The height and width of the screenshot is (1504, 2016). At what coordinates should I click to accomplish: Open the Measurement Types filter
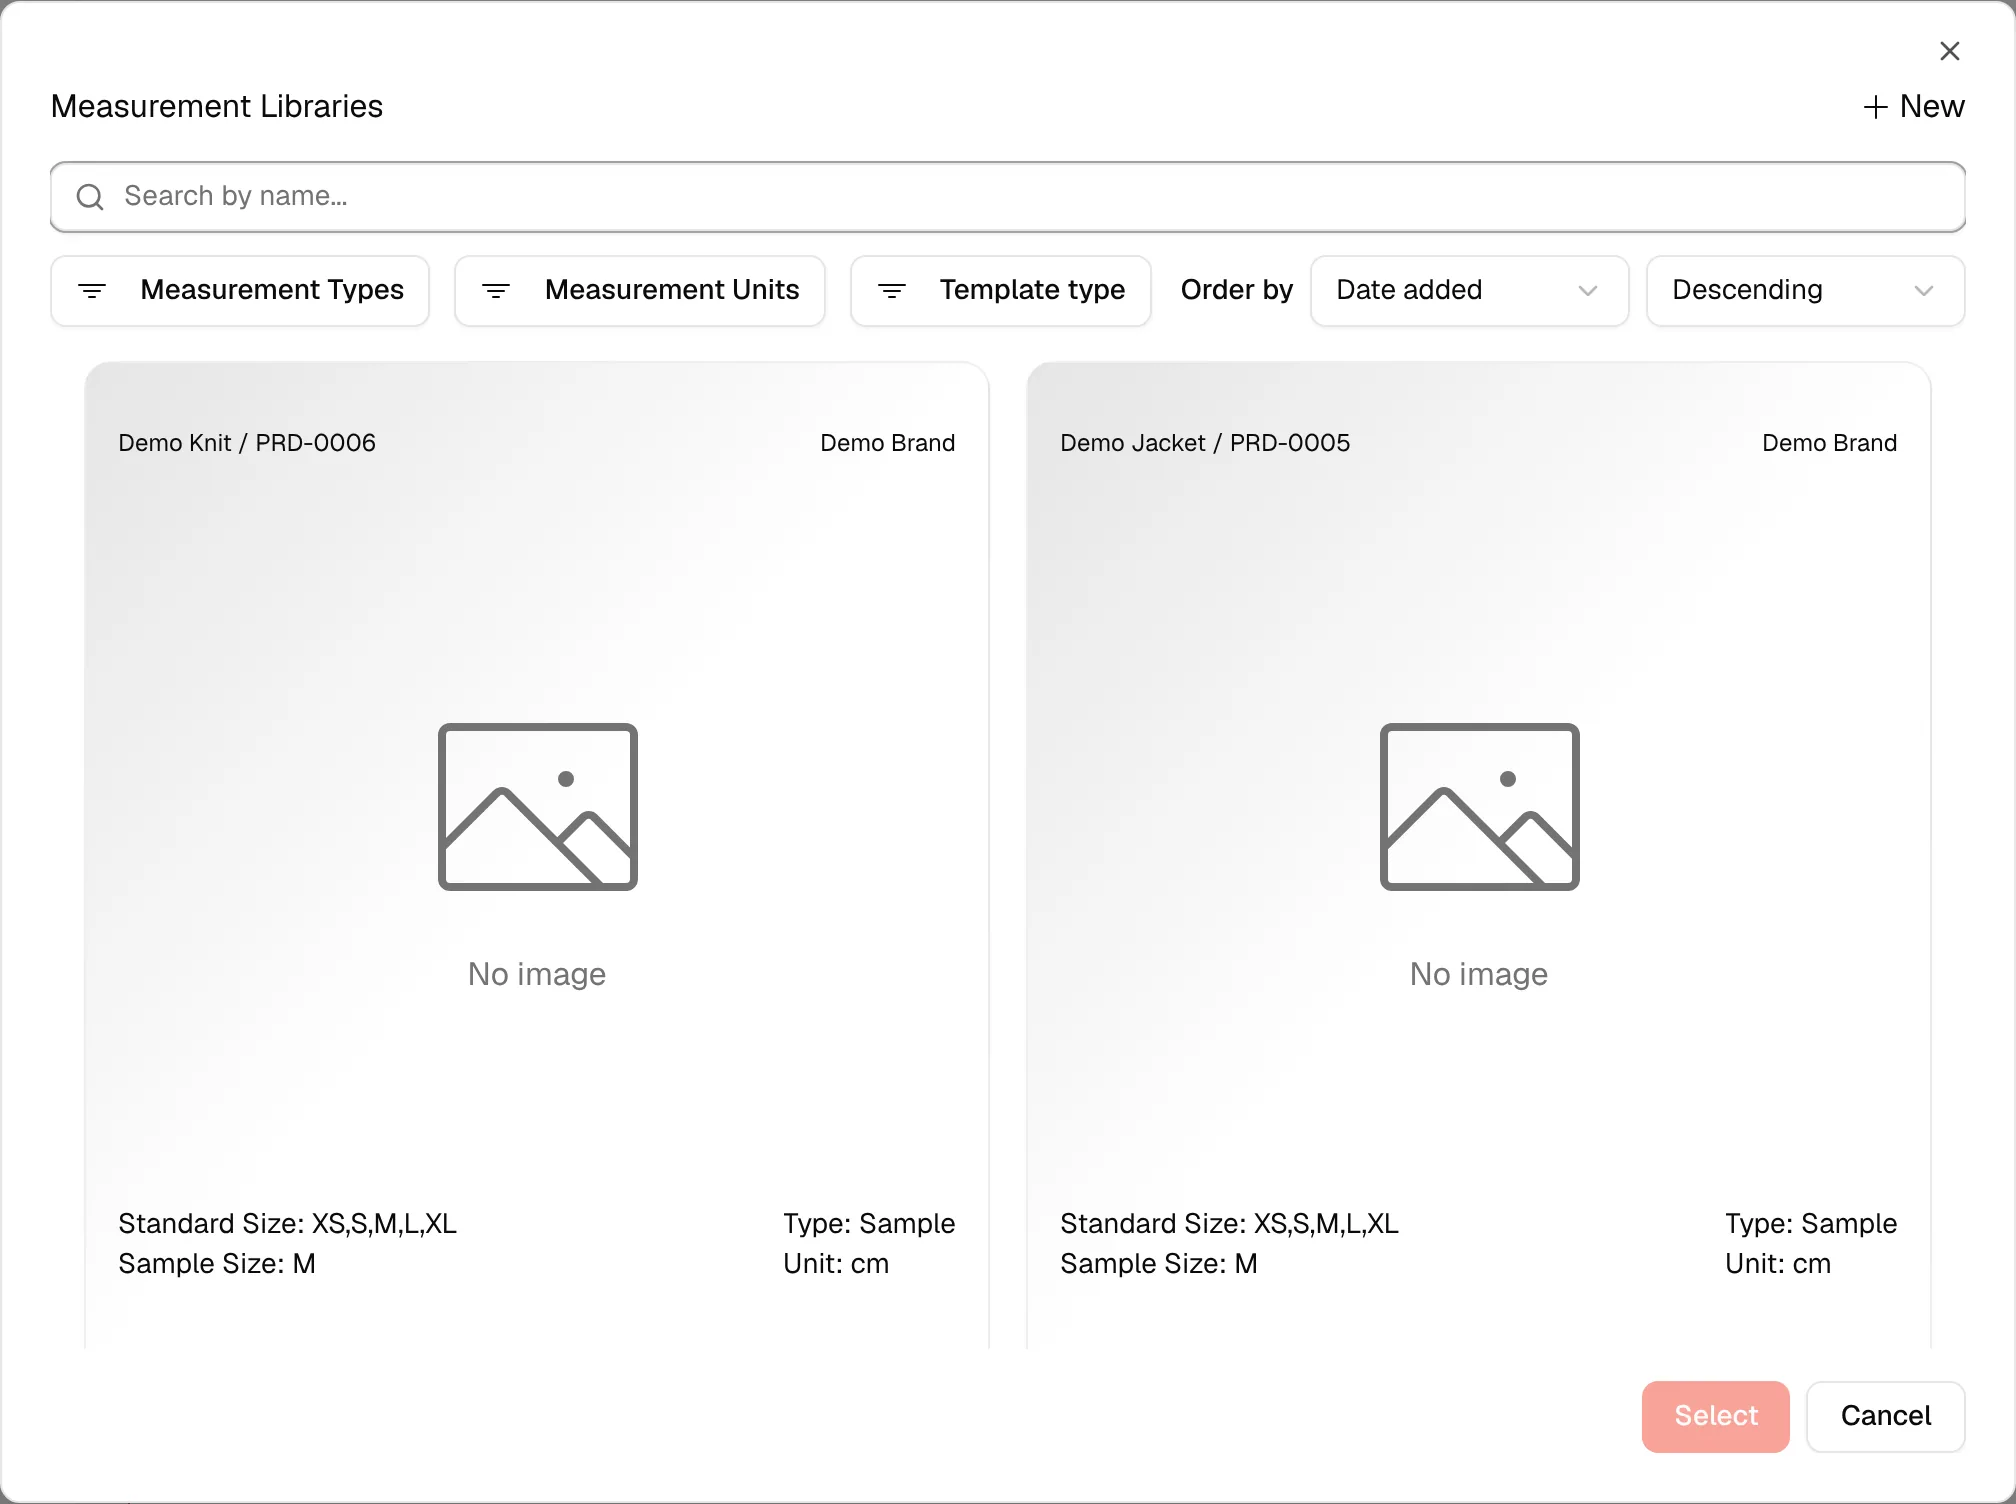[240, 291]
